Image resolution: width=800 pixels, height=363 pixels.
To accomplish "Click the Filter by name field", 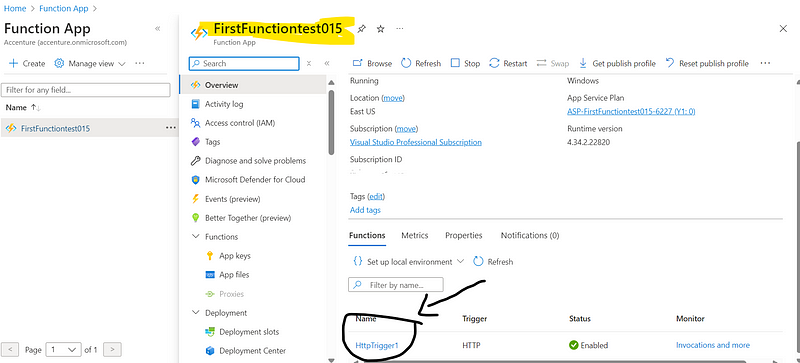I will coord(396,285).
